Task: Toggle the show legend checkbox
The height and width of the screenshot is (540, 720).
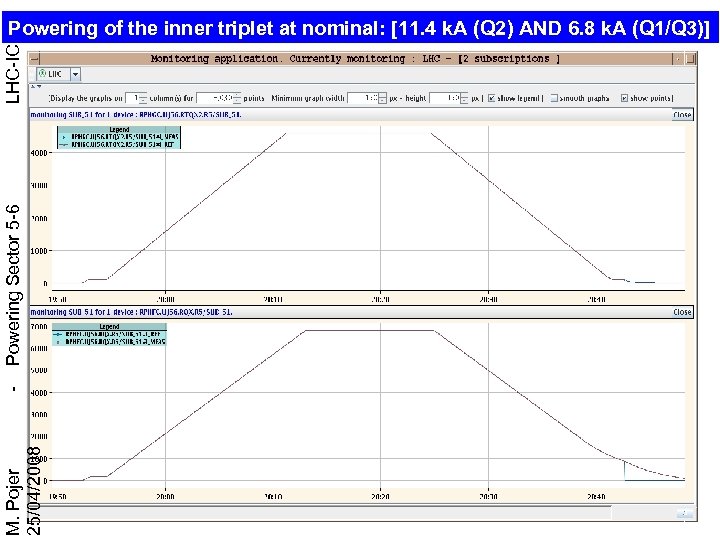Action: pos(491,98)
